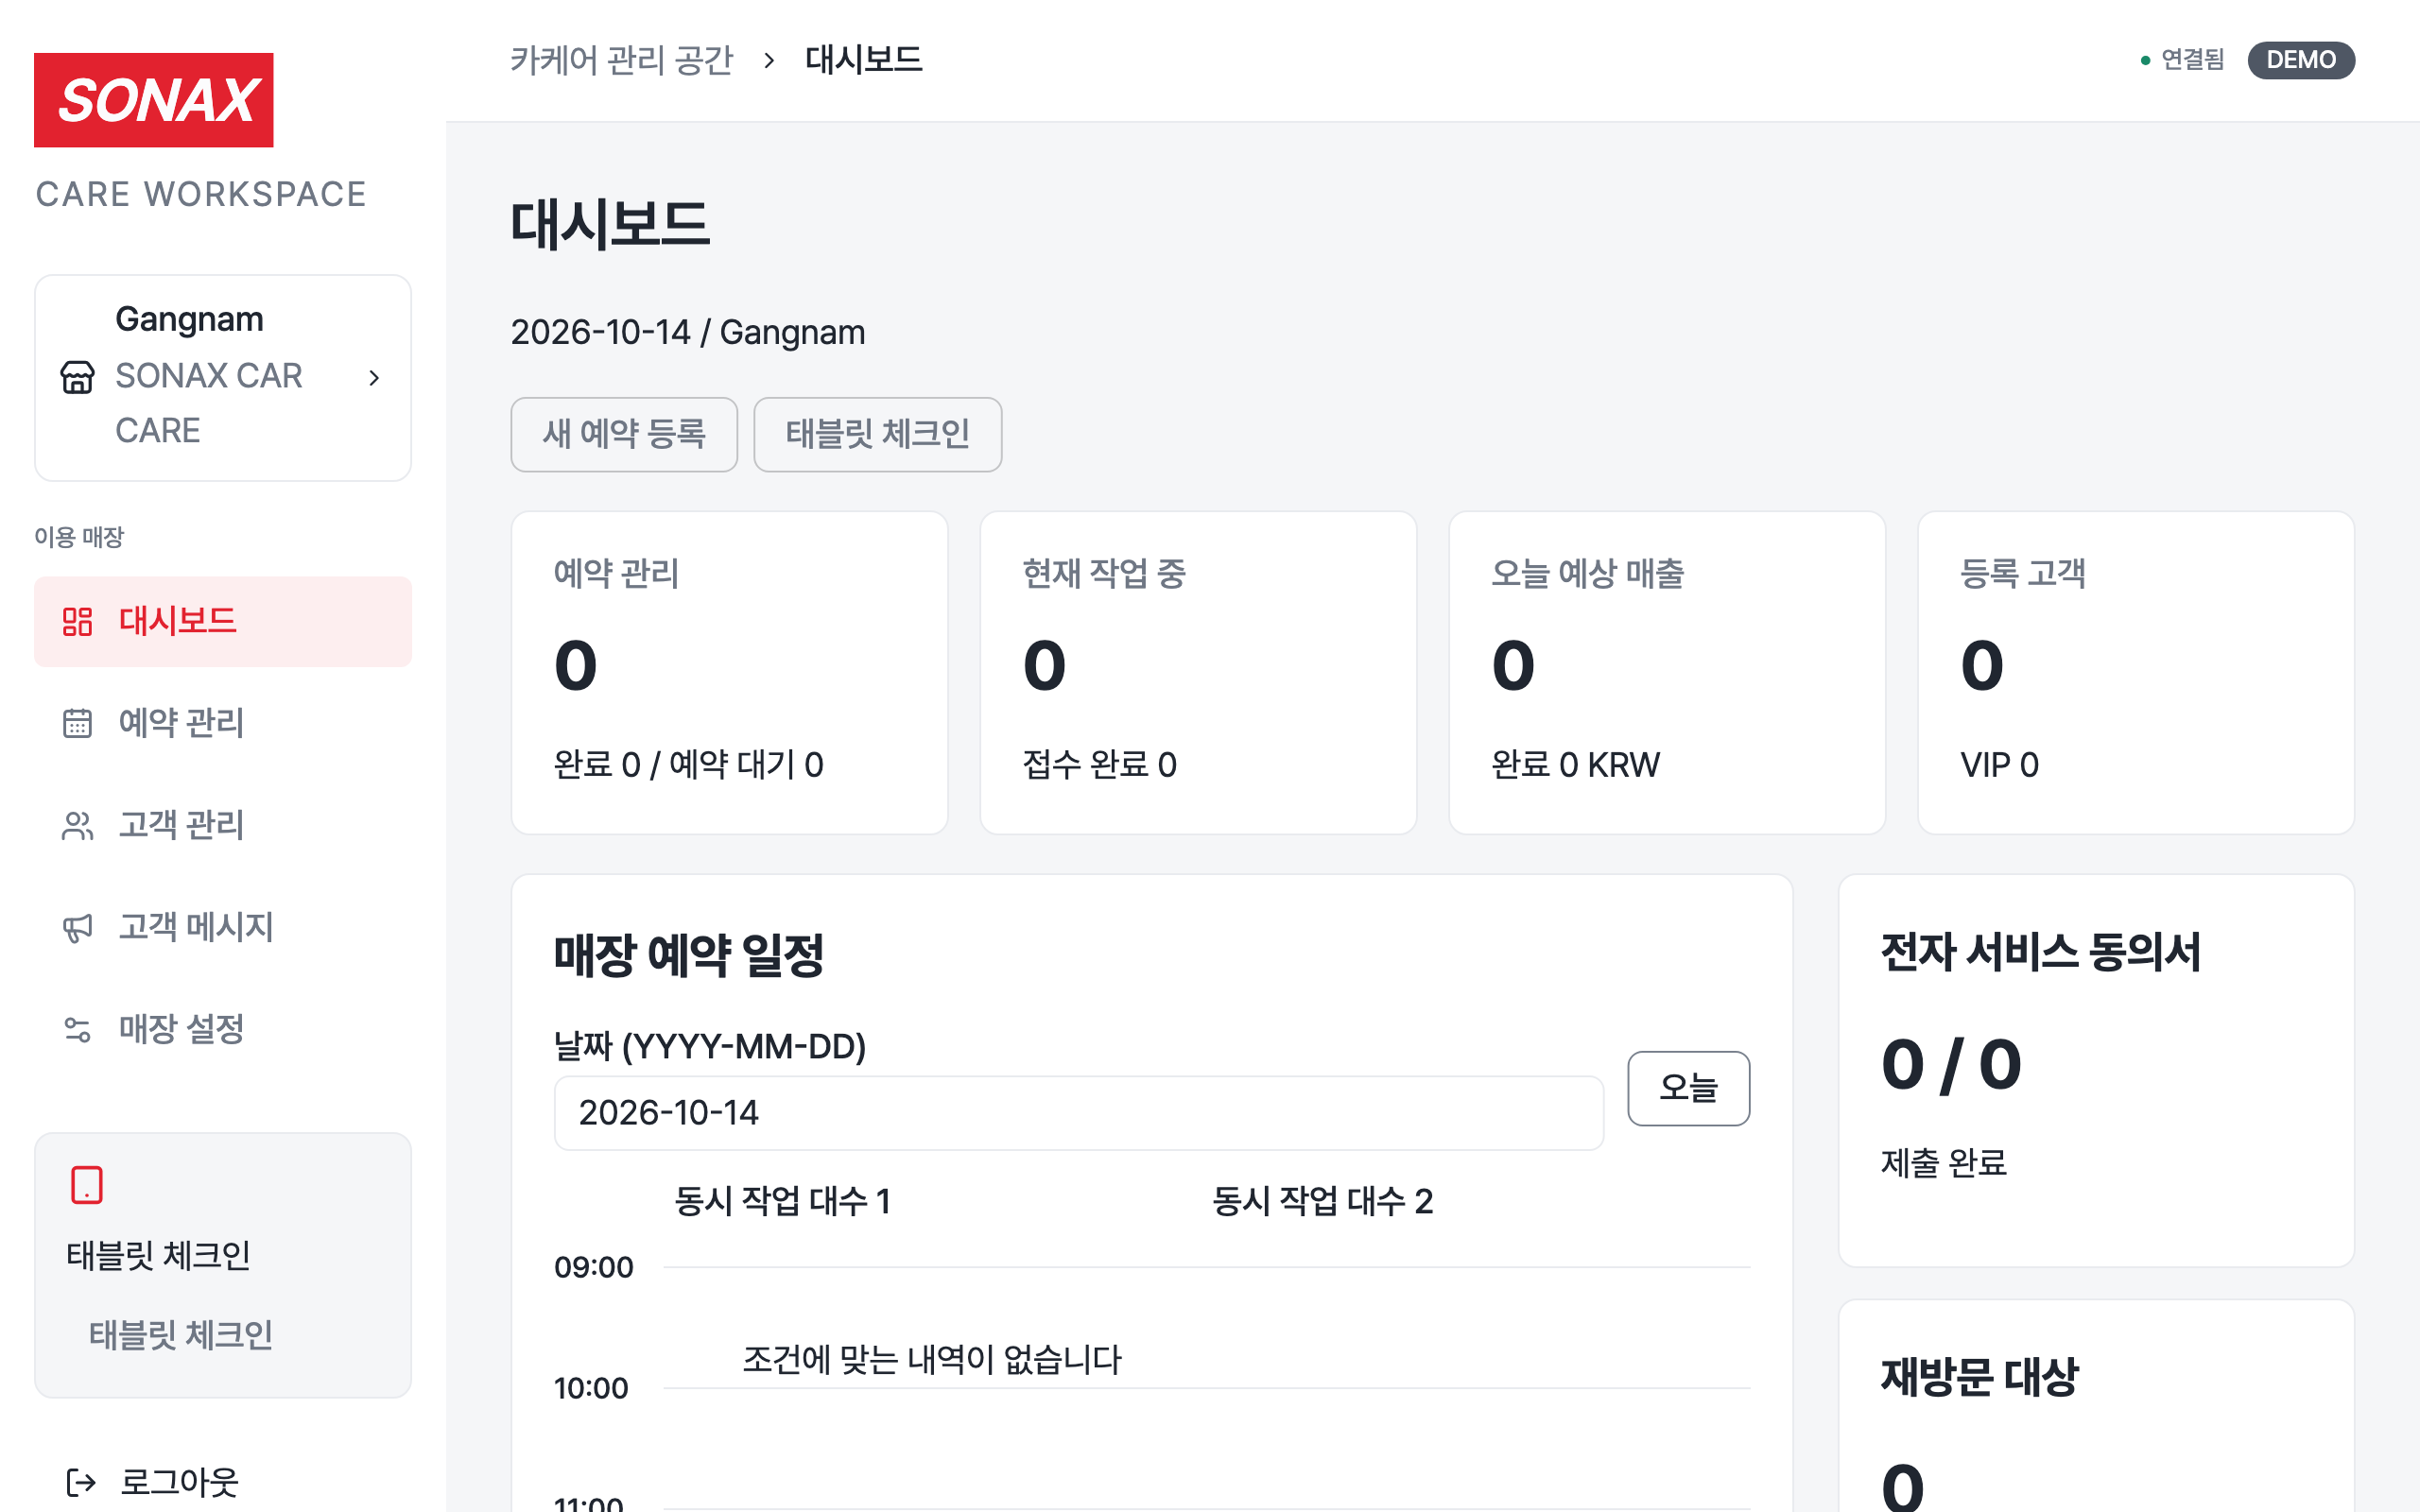Click the 태블릿 체크인 button near the date
This screenshot has width=2420, height=1512.
coord(877,434)
